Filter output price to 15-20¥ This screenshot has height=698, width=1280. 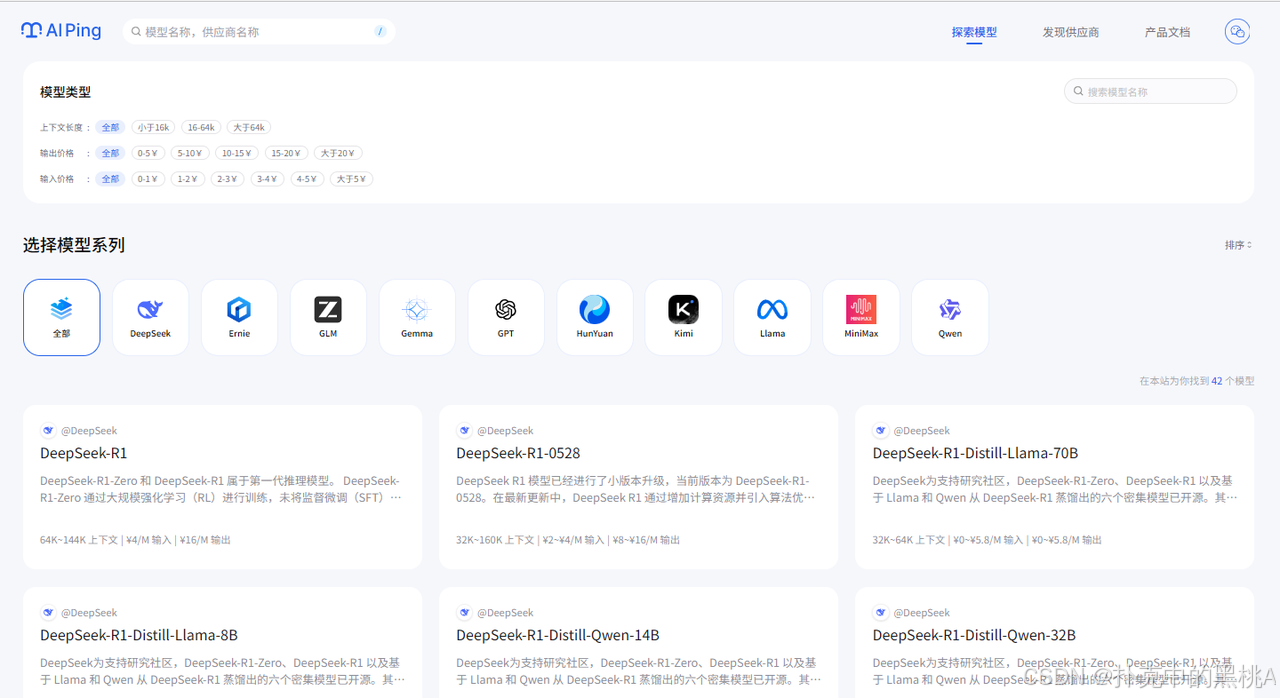coord(287,153)
